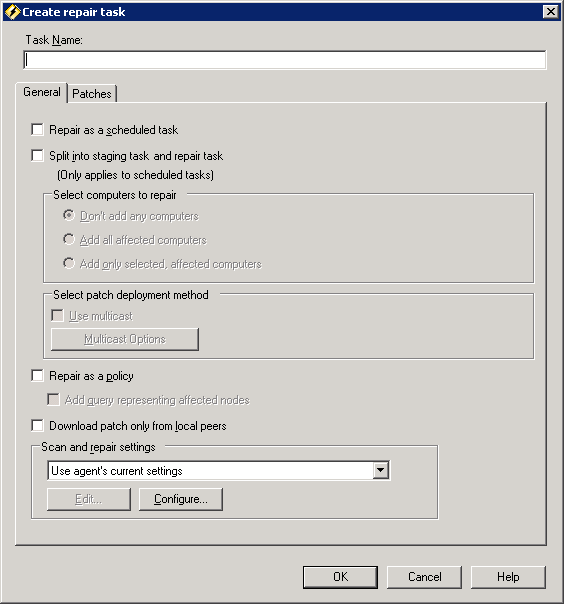Click the LANDesk icon in title bar
This screenshot has width=564, height=604.
(12, 12)
